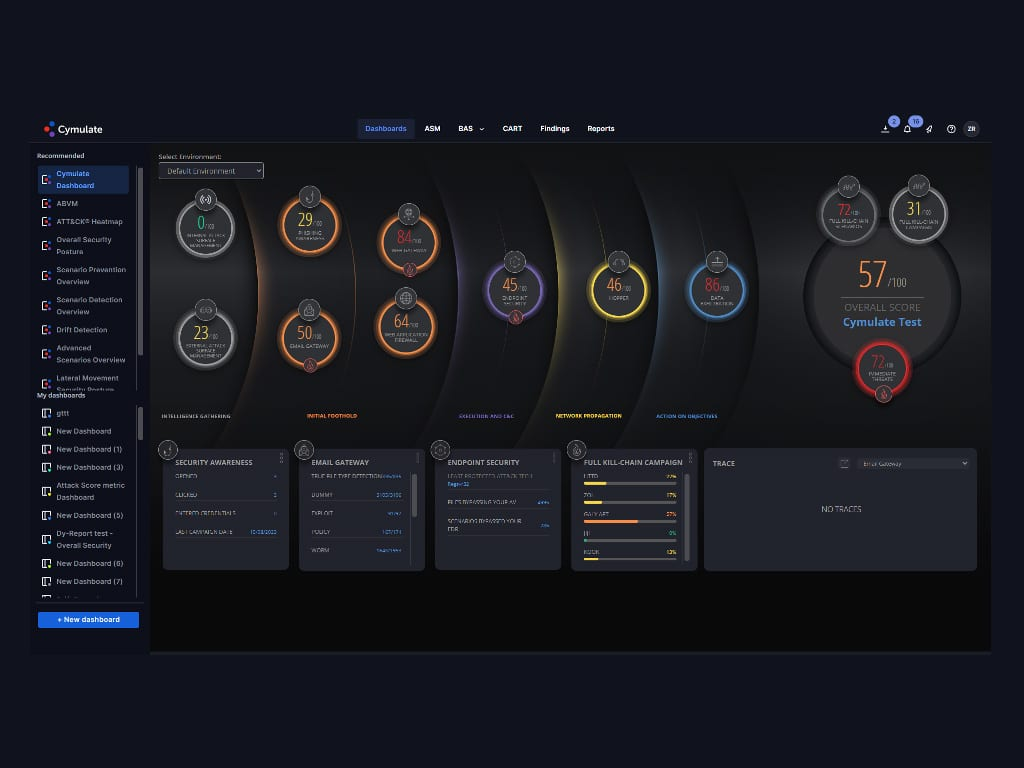Image resolution: width=1024 pixels, height=768 pixels.
Task: Click the 72/100 full kill-chain gauge at top
Action: tap(848, 214)
